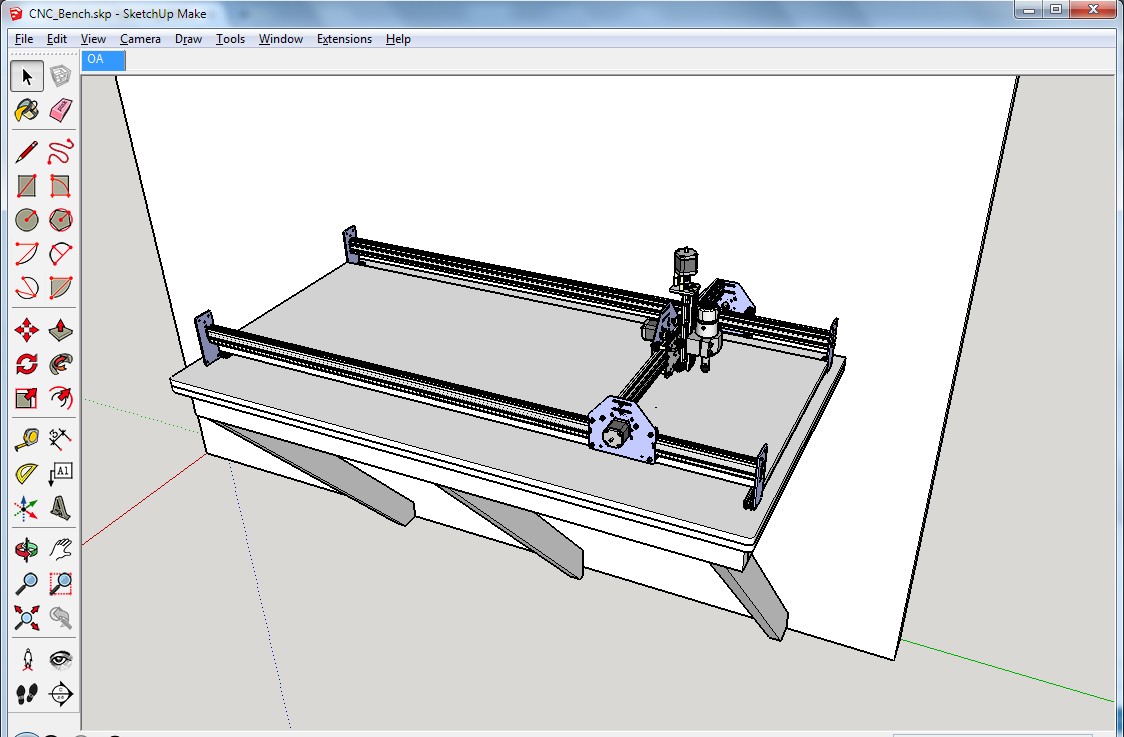Screen dimensions: 1124x737
Task: Click the Zoom Extents tool
Action: 27,616
